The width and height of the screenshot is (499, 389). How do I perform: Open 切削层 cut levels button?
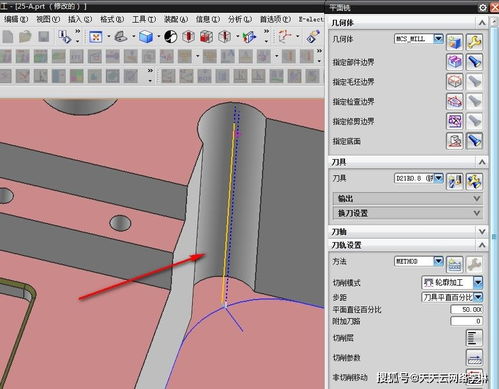[474, 338]
